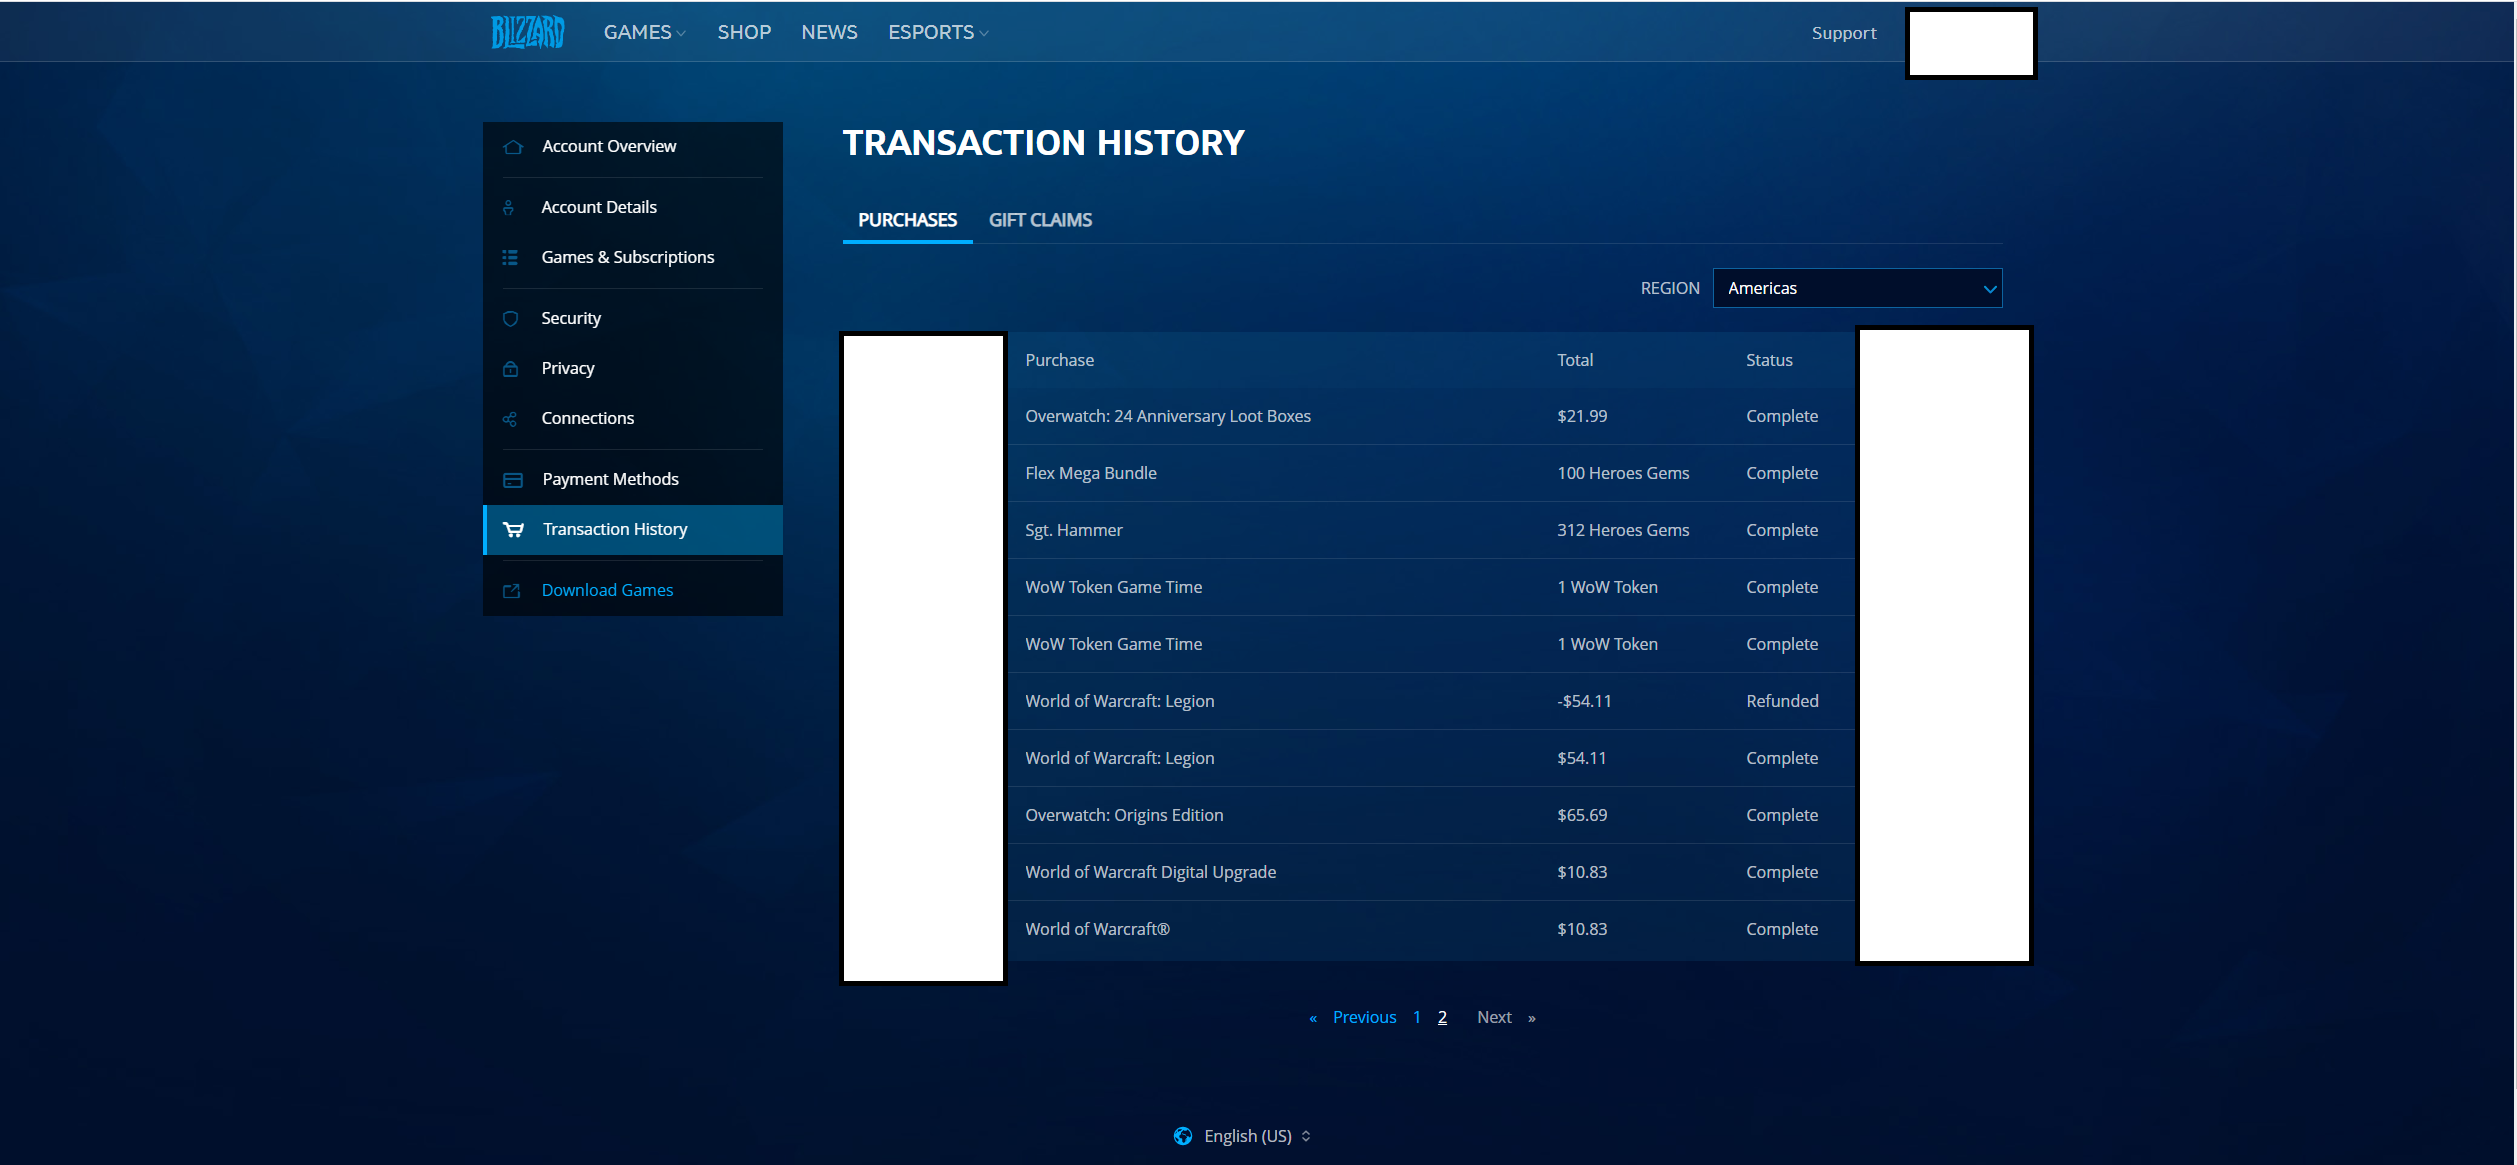Viewport: 2517px width, 1165px height.
Task: Open the English (US) language selector
Action: 1257,1136
